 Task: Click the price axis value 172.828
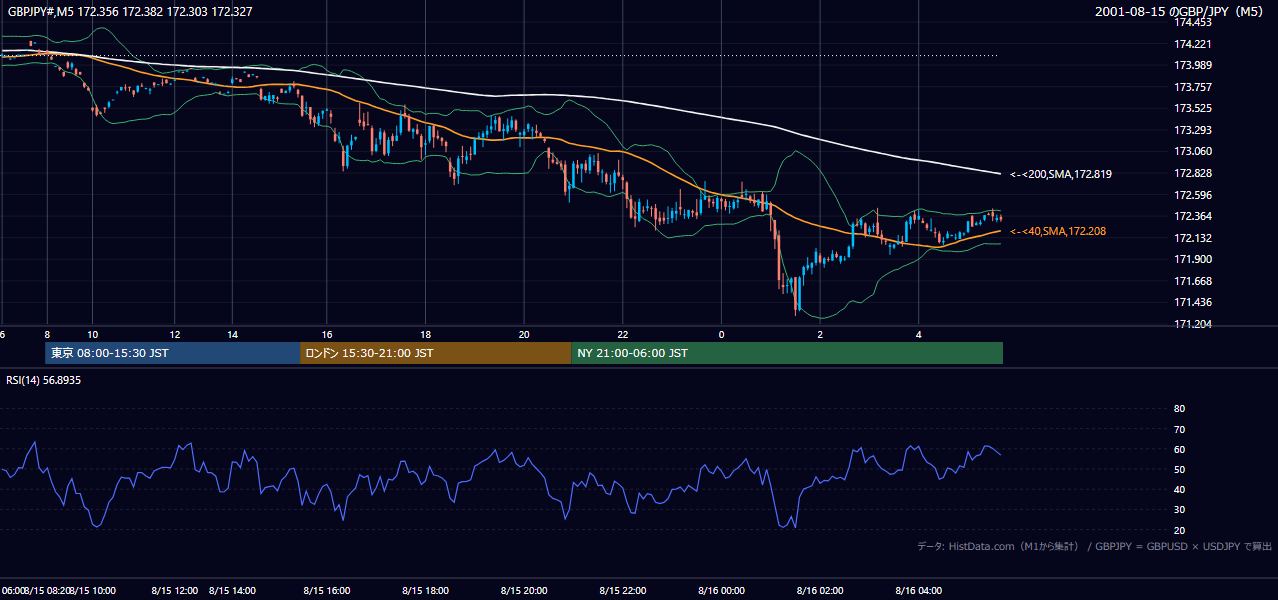1193,173
